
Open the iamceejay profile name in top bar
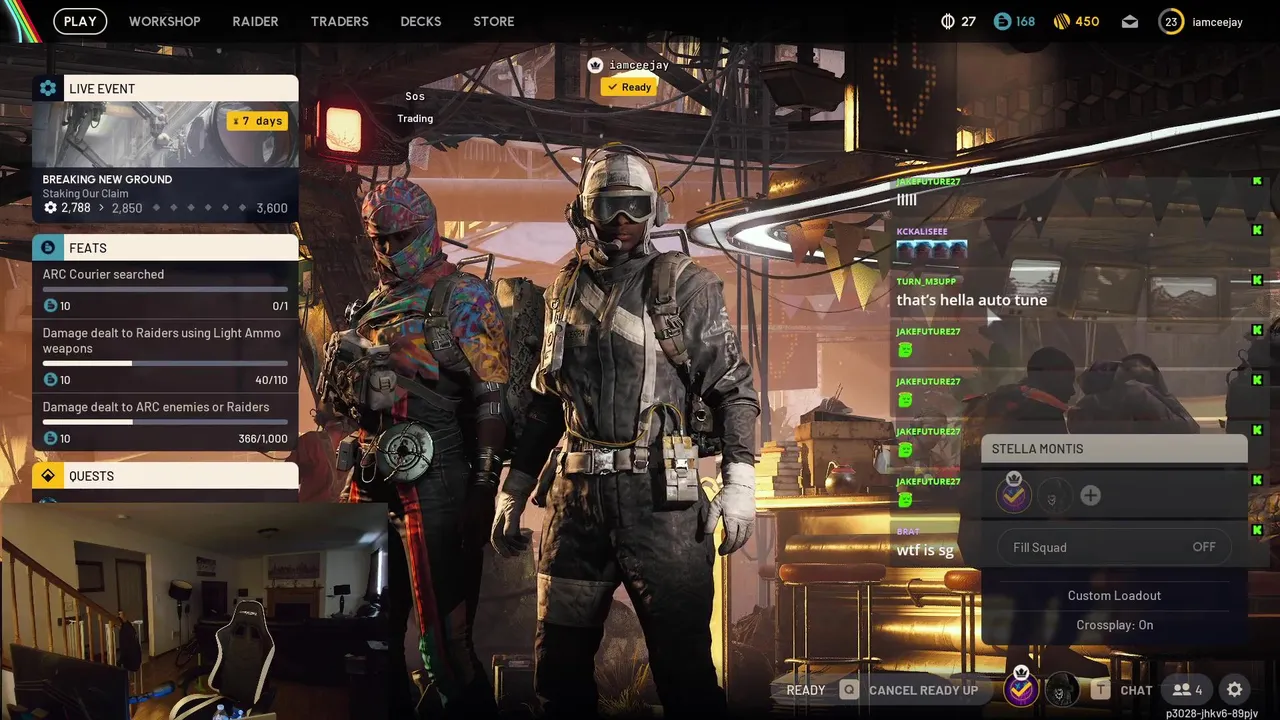point(1217,21)
